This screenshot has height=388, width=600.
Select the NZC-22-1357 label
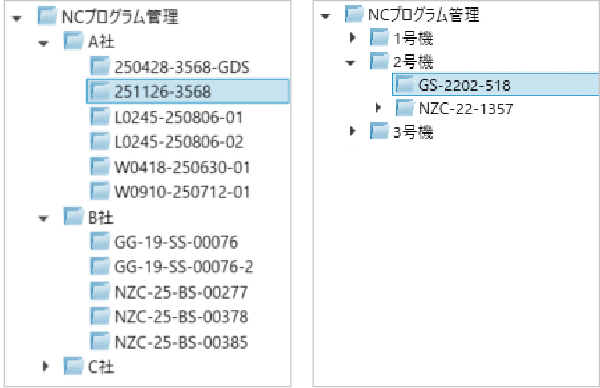(466, 109)
